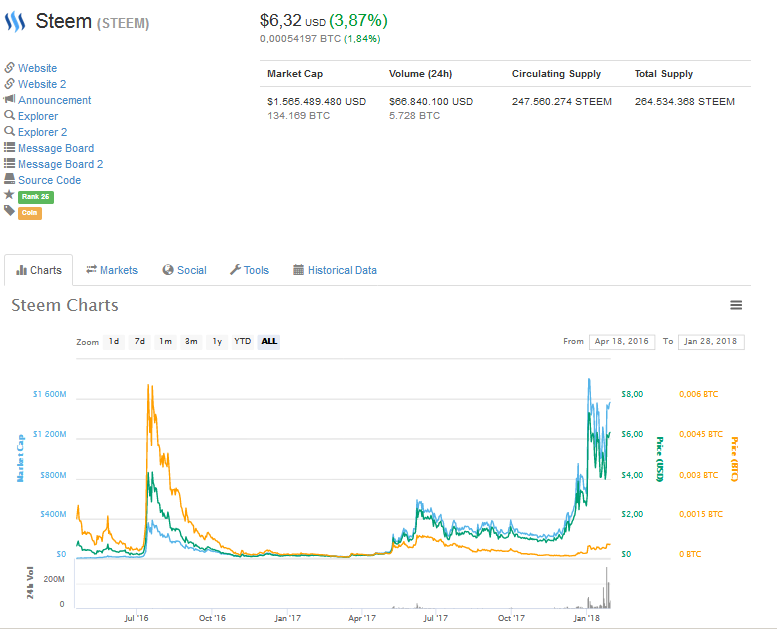Click the orange Coin tag badge
This screenshot has width=777, height=629.
30,213
